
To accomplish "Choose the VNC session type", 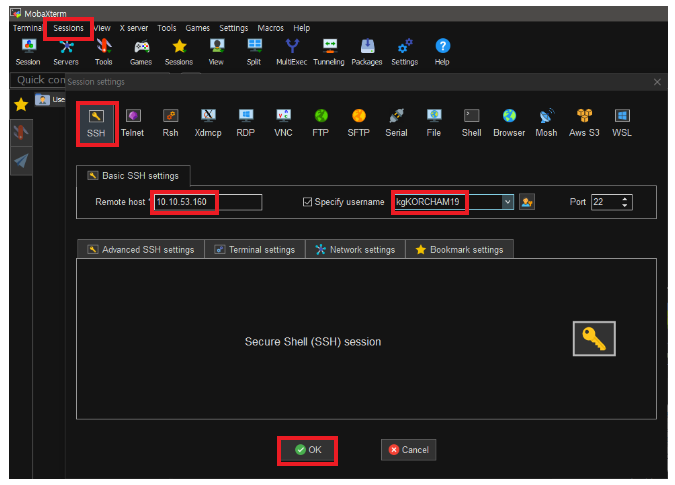I will pos(283,123).
